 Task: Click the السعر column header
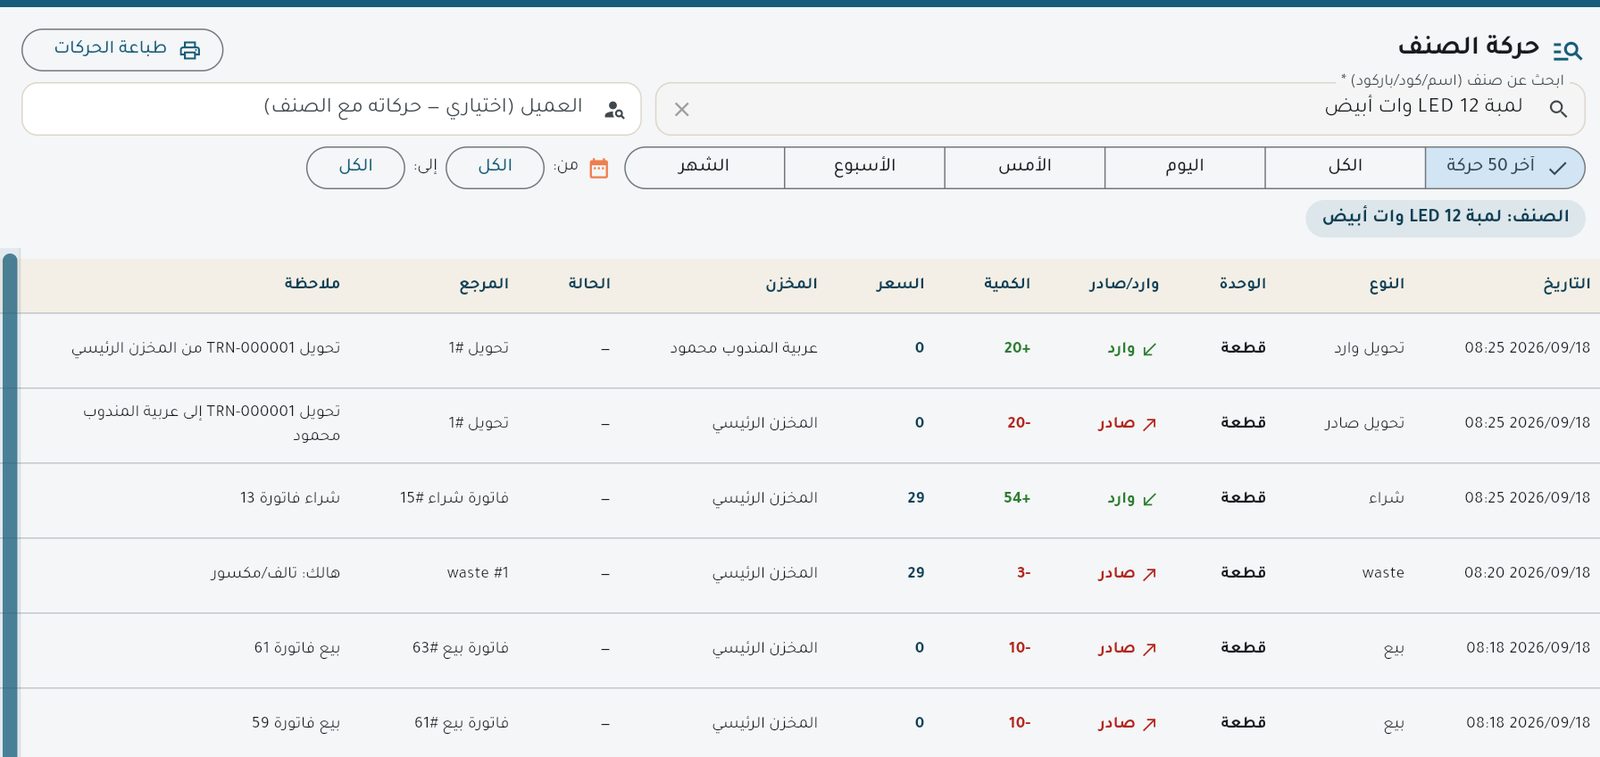[901, 285]
